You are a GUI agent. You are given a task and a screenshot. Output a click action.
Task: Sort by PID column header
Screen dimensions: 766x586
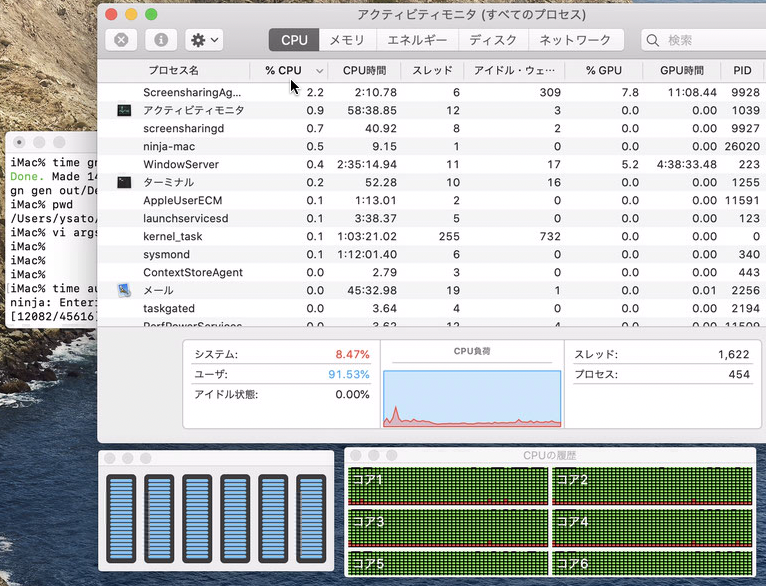[x=742, y=71]
